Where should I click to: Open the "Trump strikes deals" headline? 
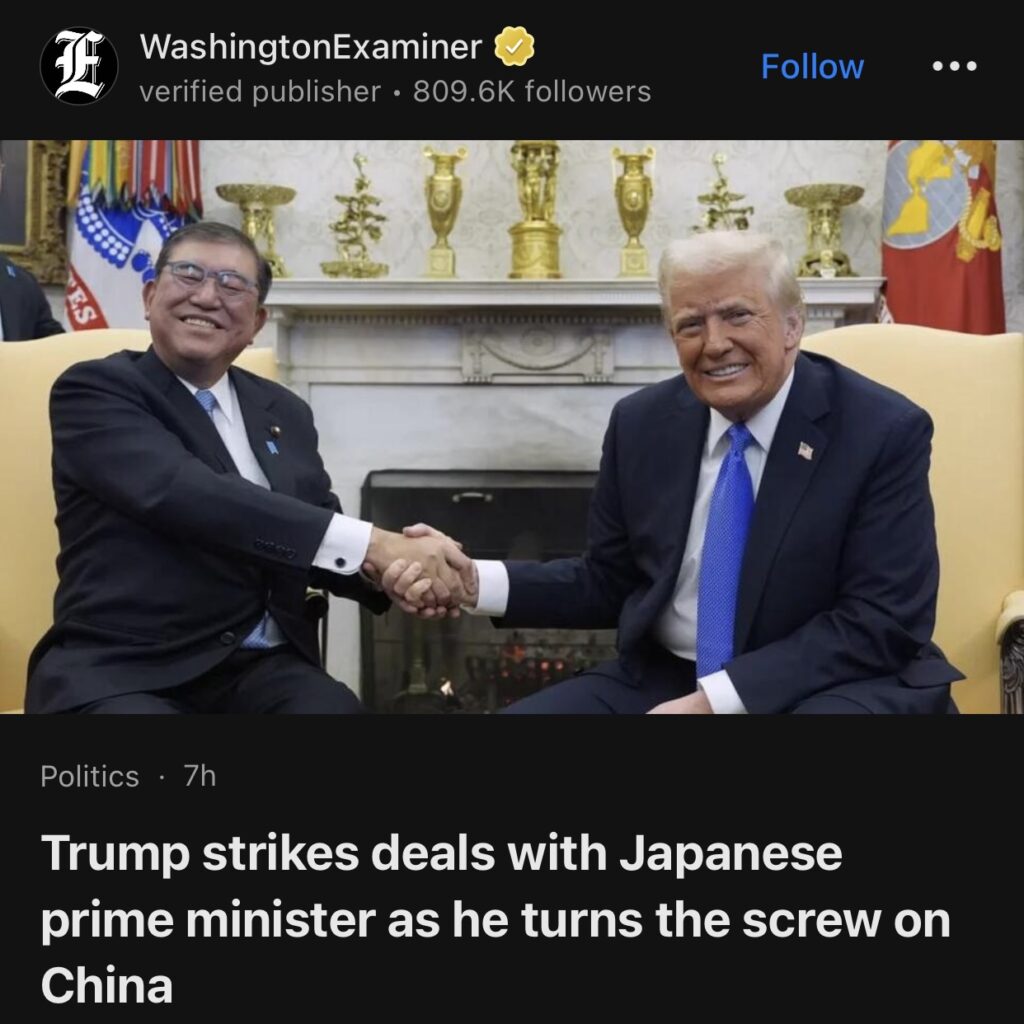pos(495,919)
